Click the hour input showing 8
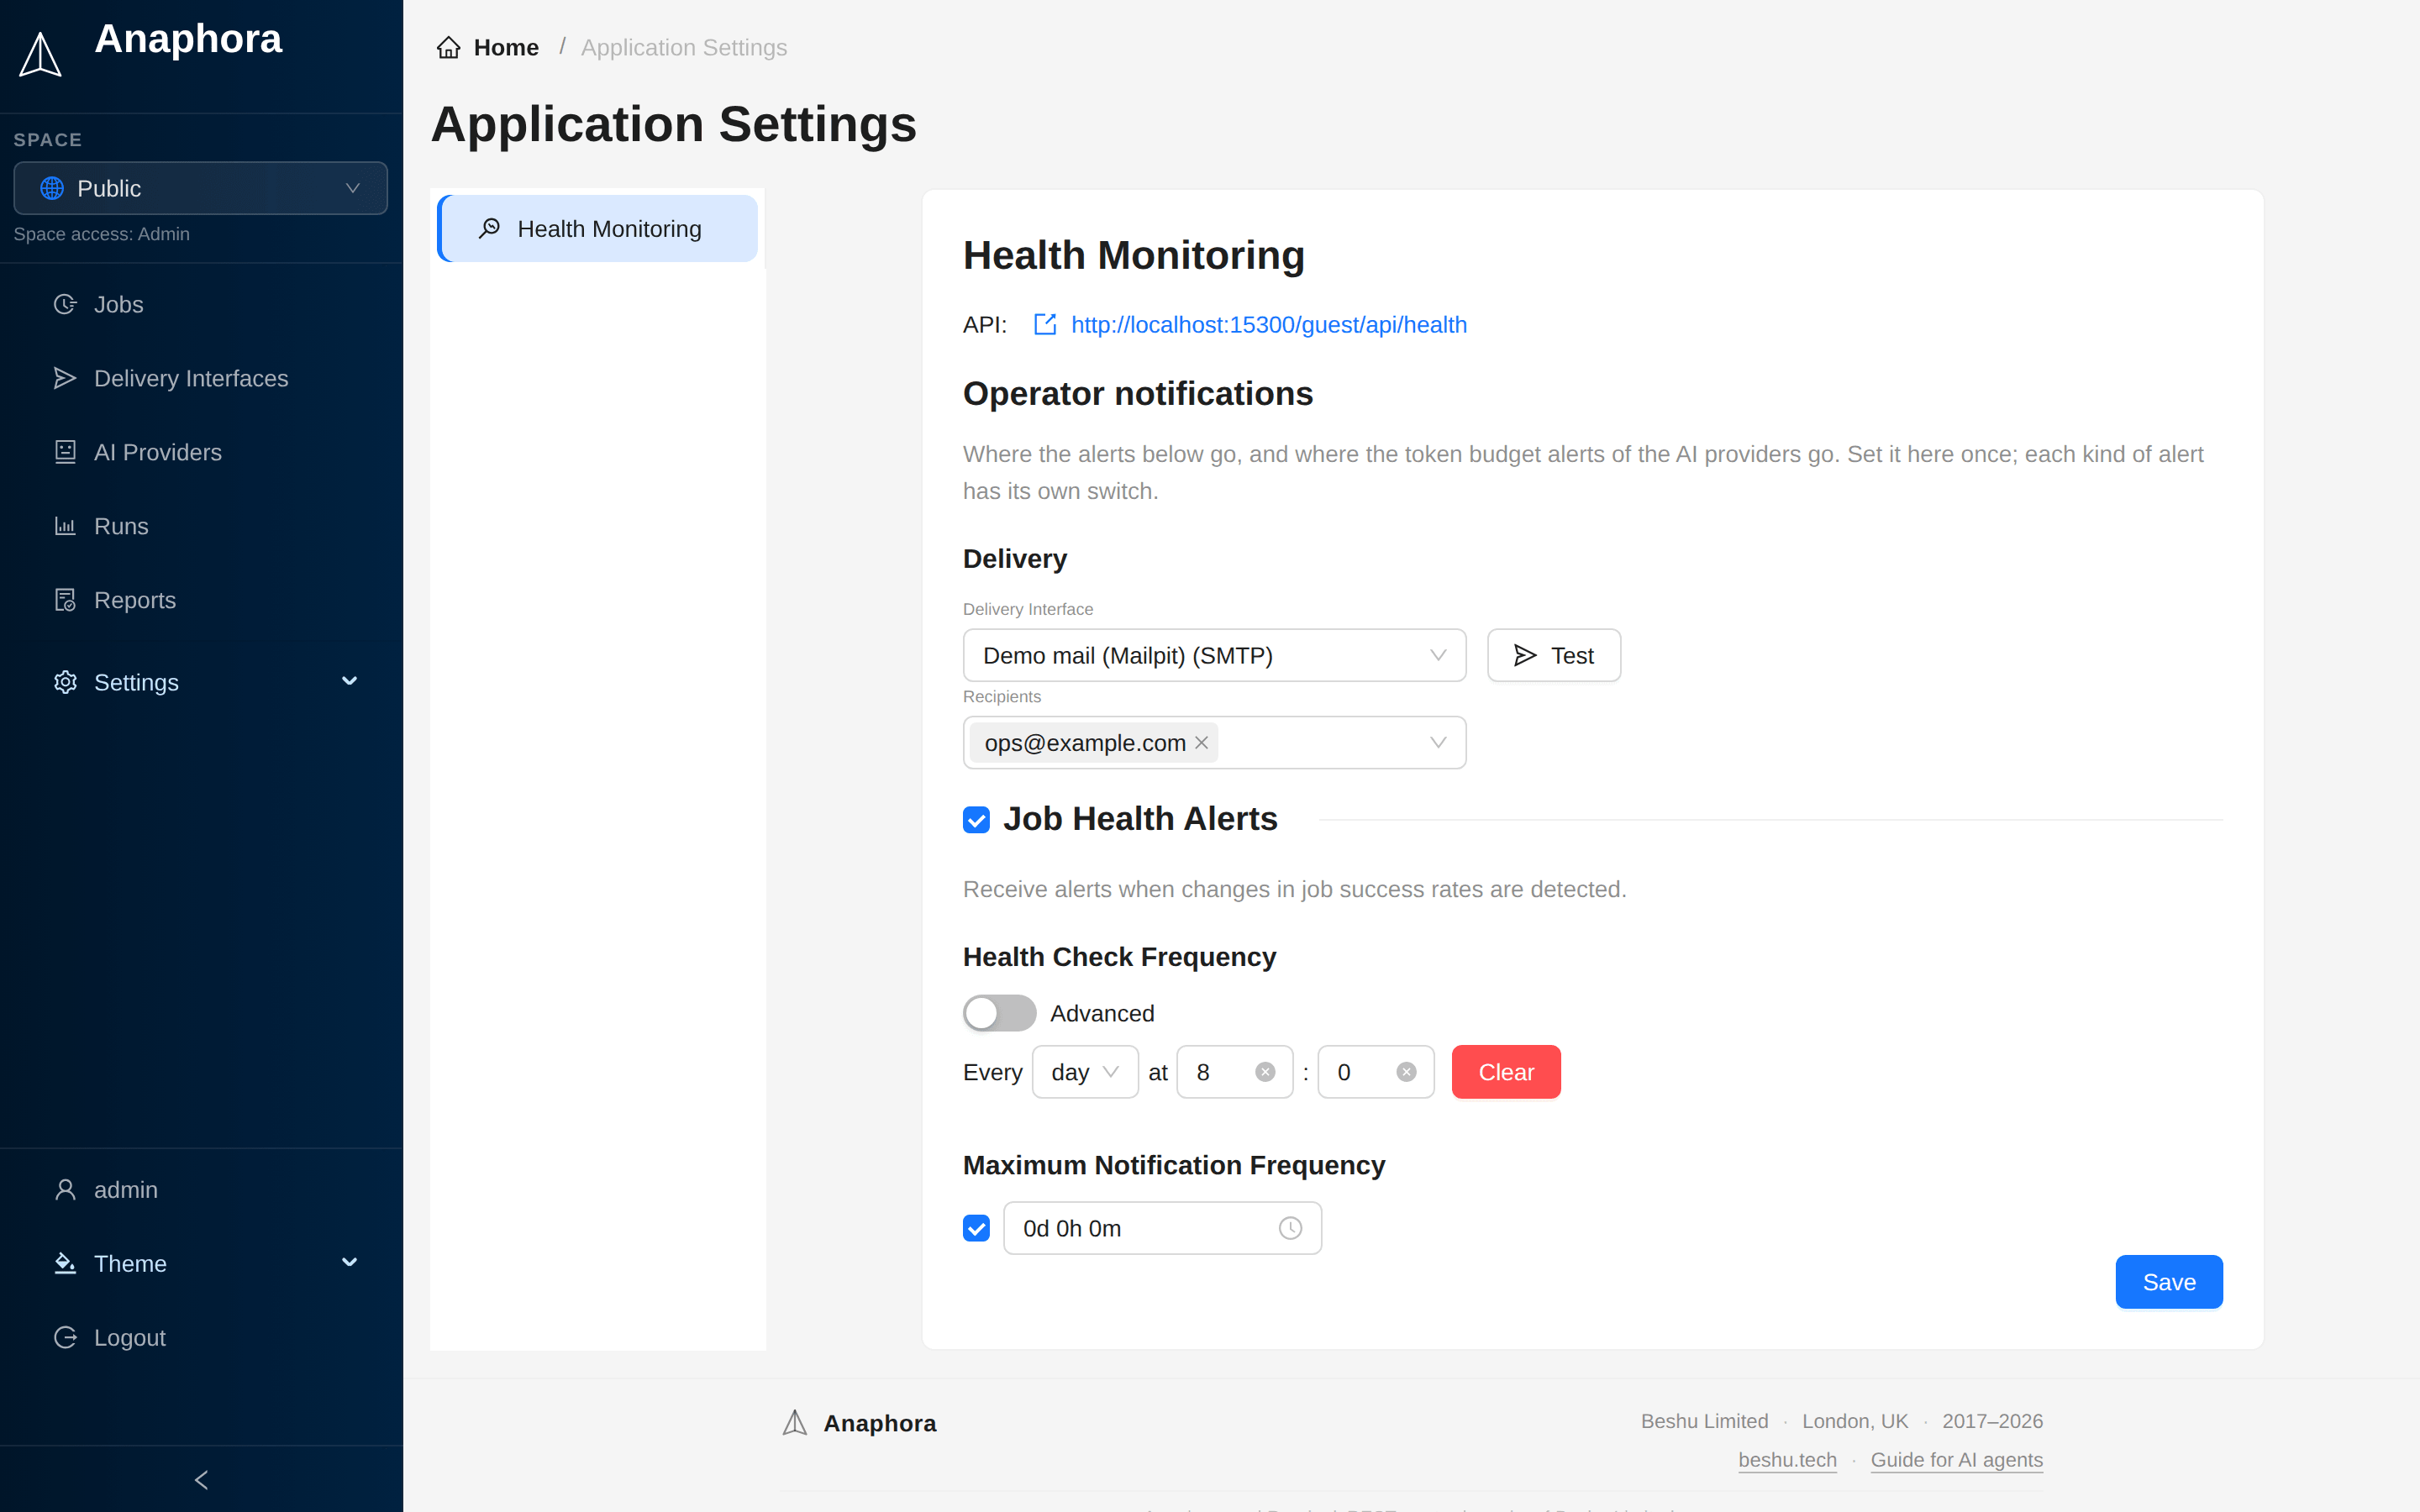The height and width of the screenshot is (1512, 2420). 1235,1072
